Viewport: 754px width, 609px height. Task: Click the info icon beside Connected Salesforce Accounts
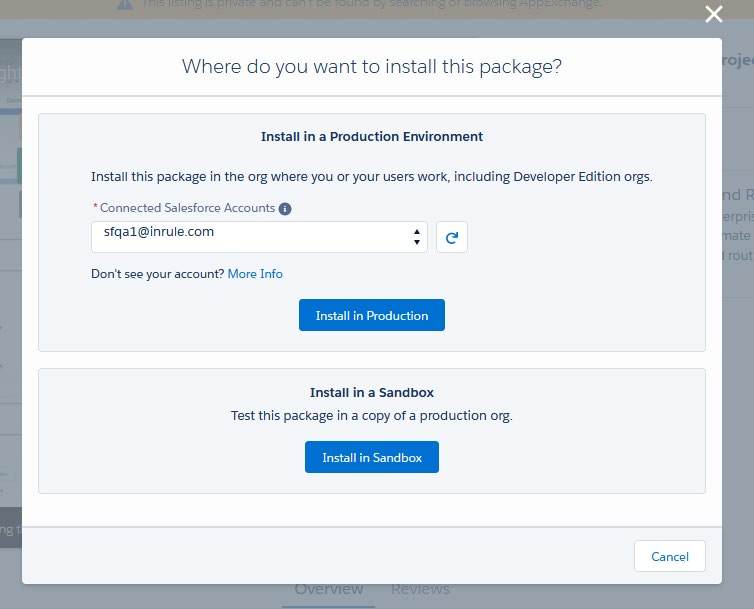point(285,209)
